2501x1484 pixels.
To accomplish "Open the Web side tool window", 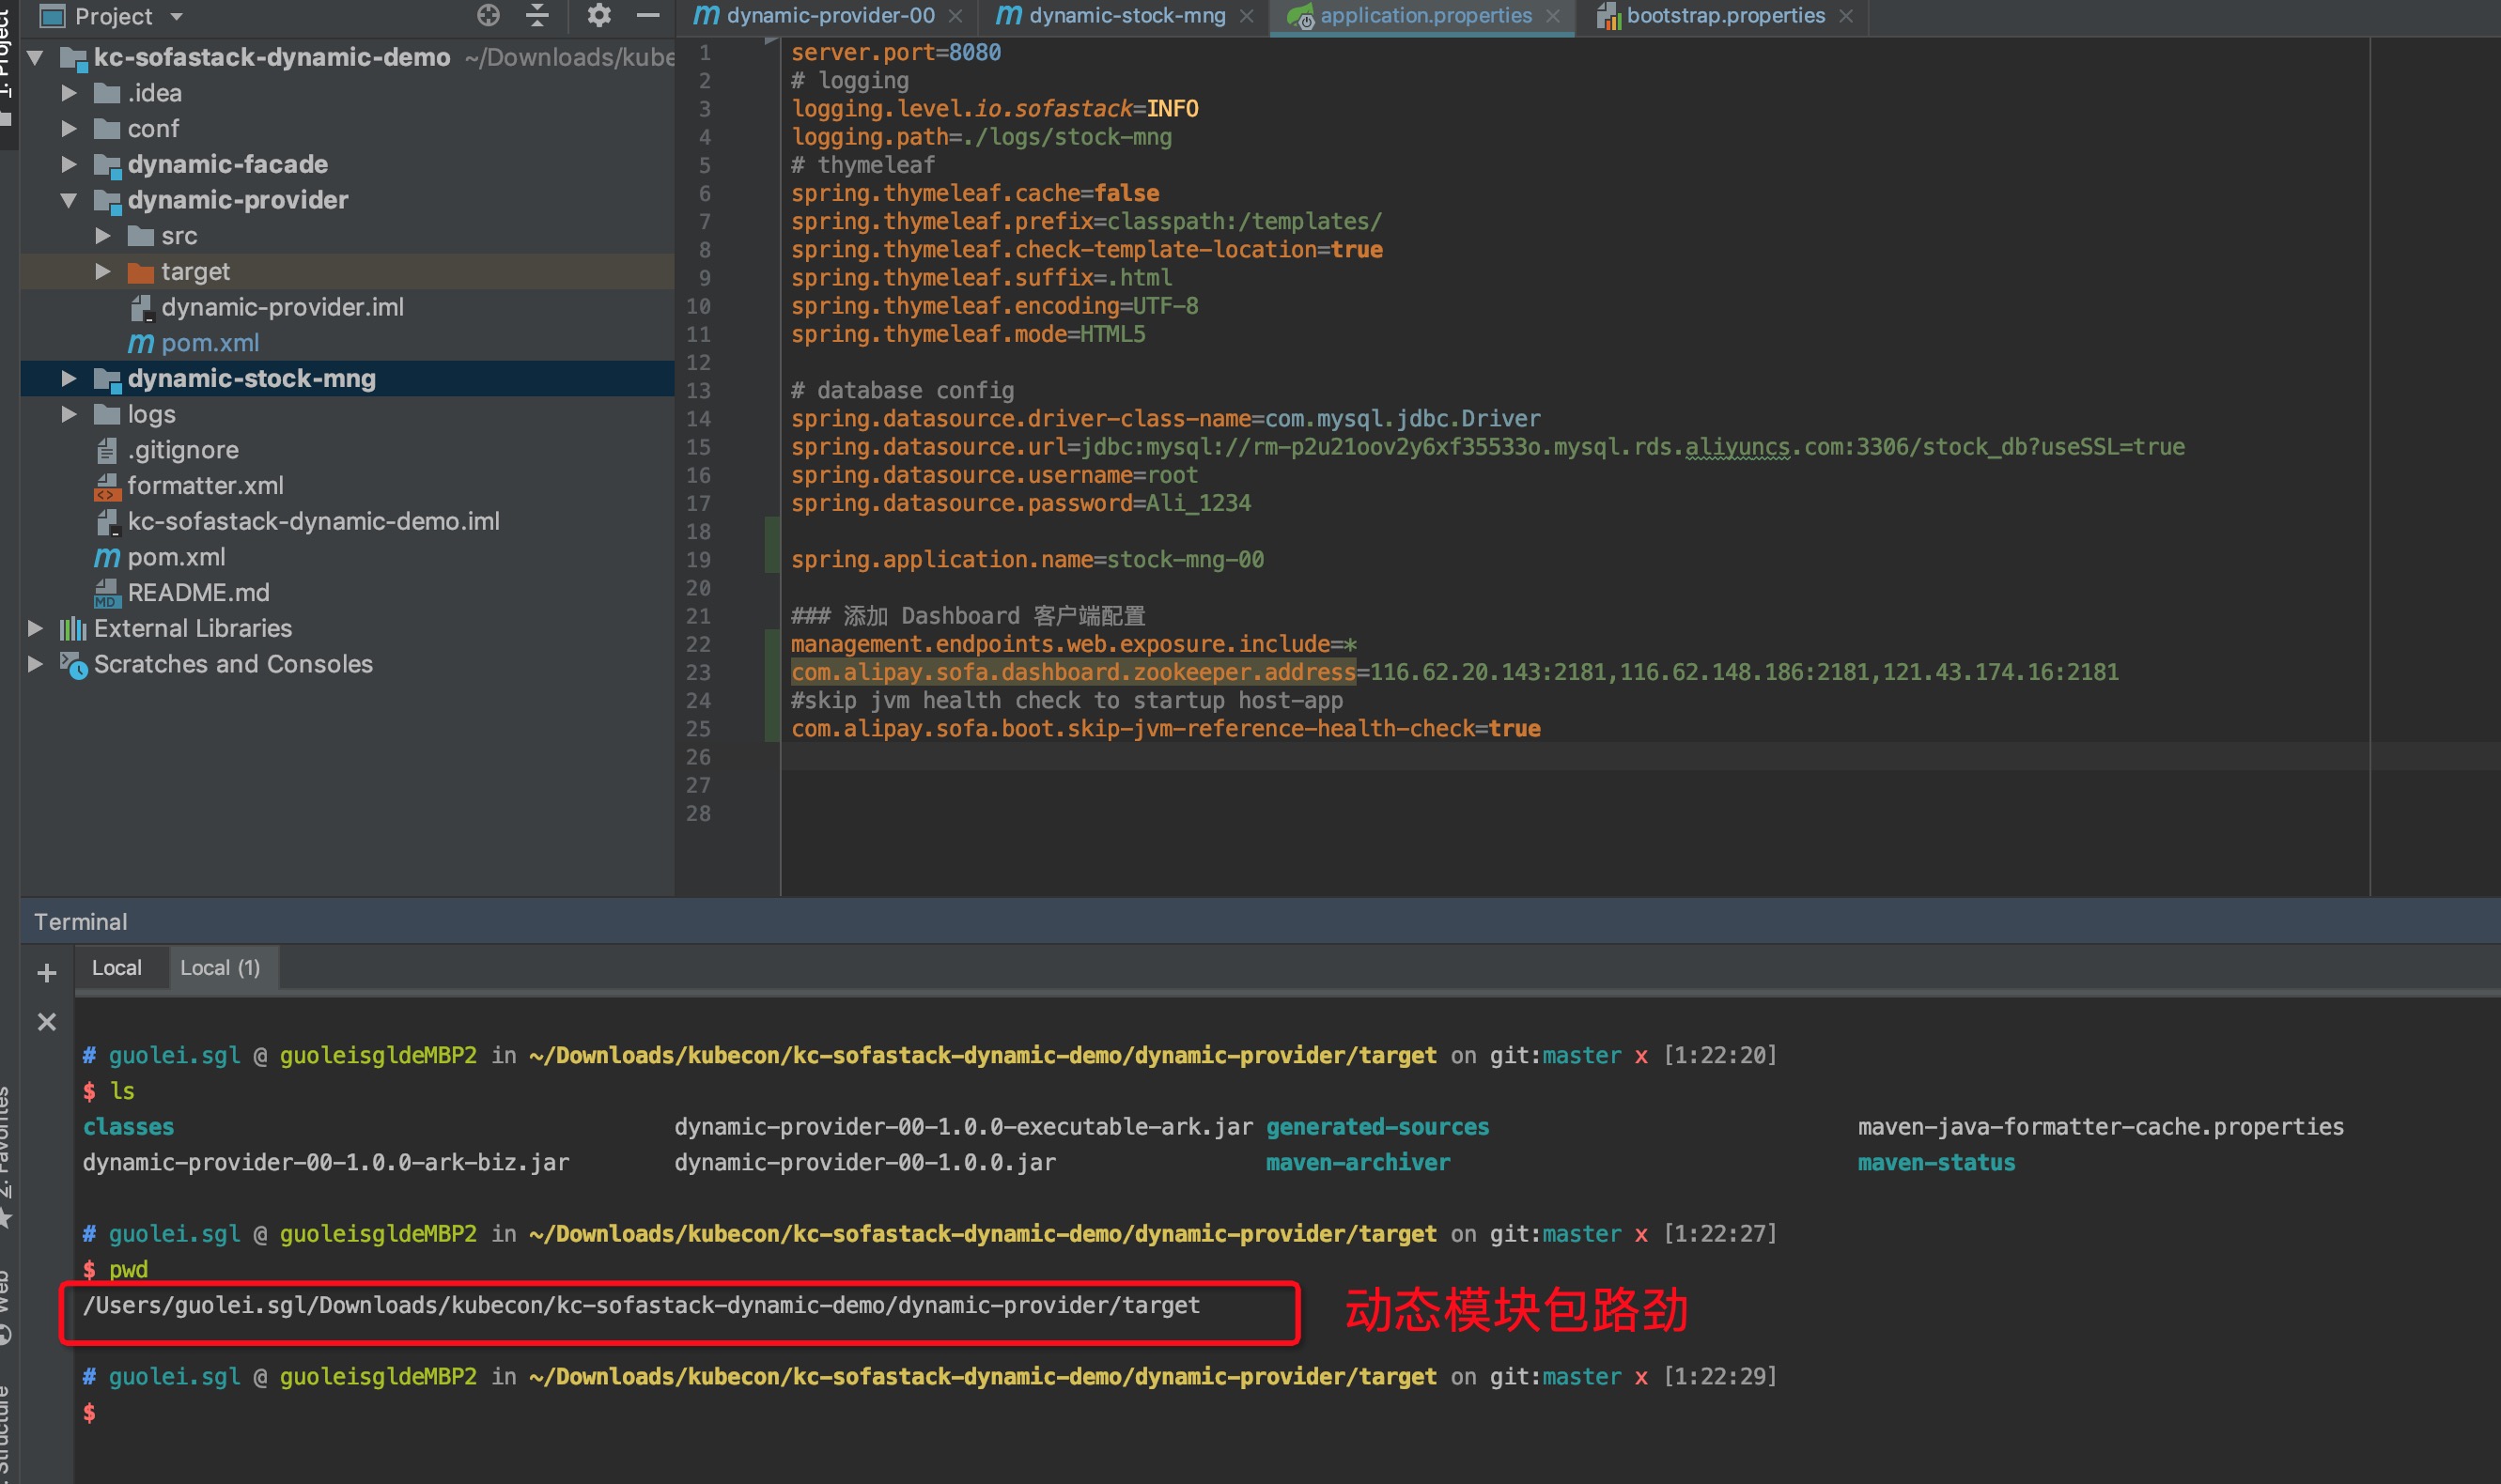I will point(6,1308).
